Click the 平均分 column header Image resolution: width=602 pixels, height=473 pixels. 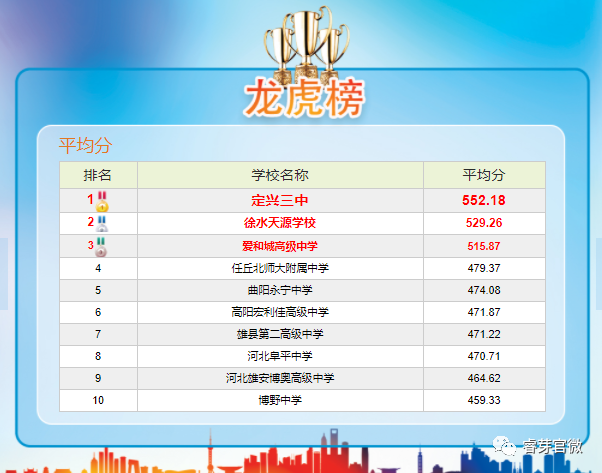pos(484,175)
